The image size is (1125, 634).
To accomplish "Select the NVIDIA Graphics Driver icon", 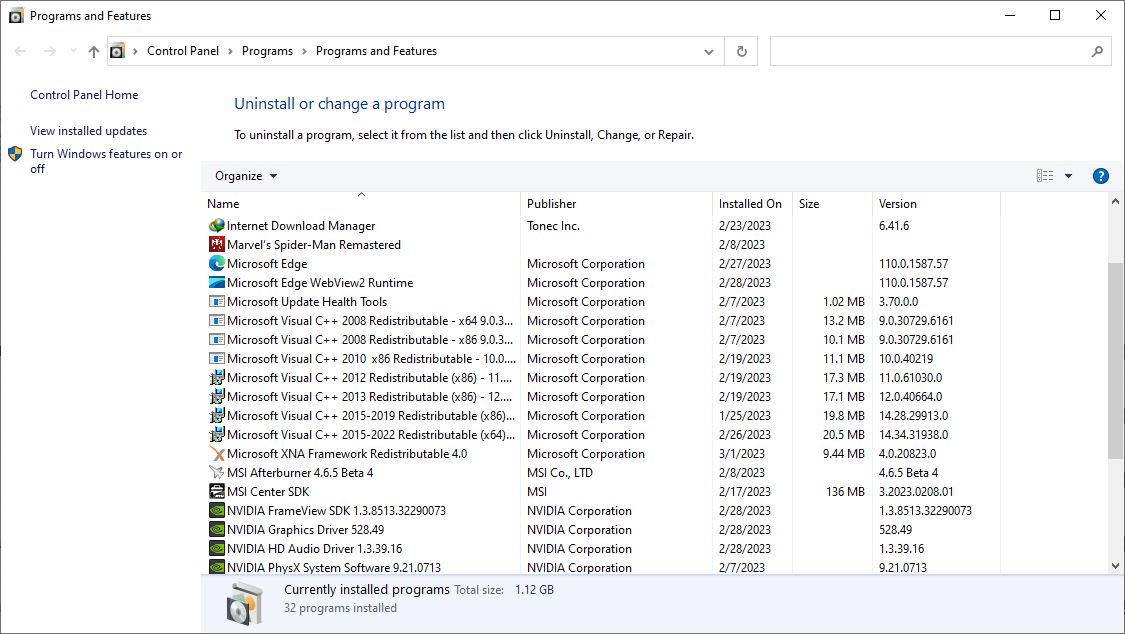I will [x=216, y=530].
